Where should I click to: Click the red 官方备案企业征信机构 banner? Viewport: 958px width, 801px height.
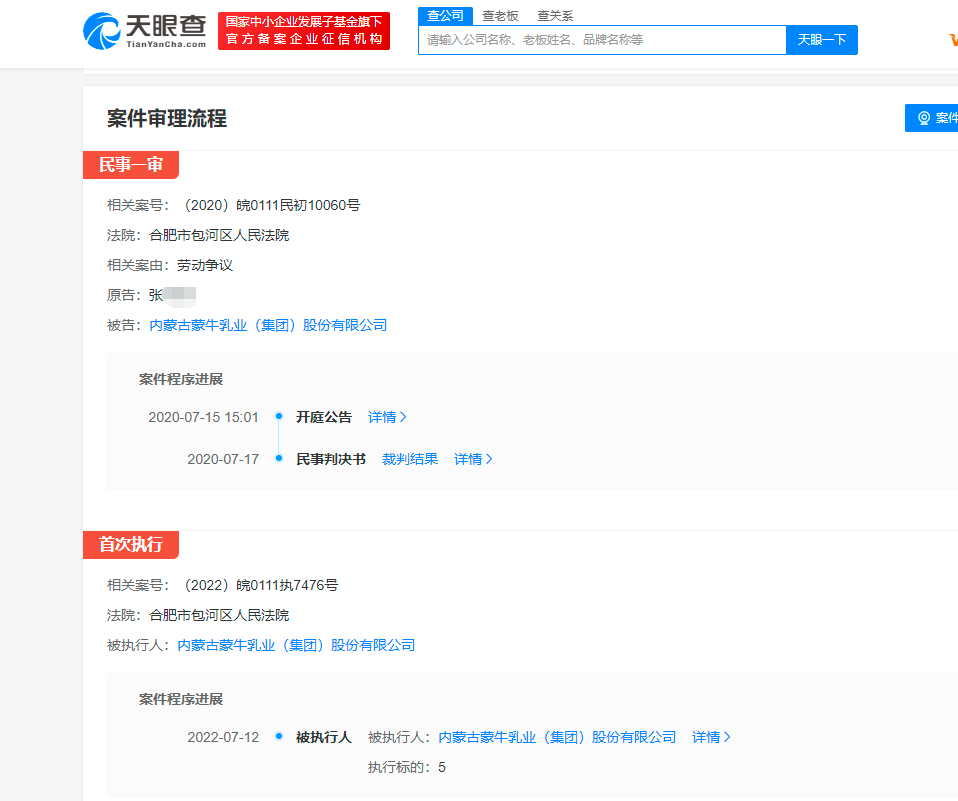(x=304, y=31)
